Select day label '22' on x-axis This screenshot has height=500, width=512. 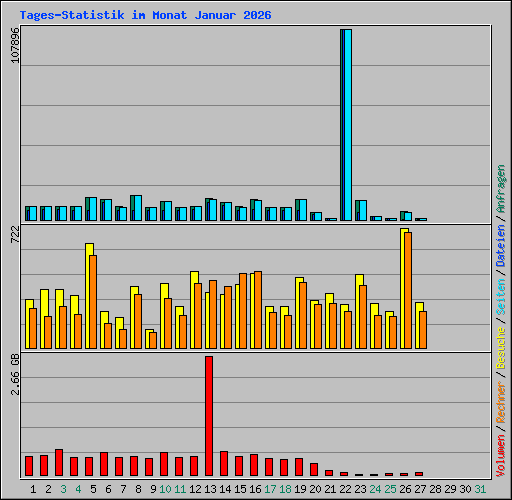click(345, 489)
